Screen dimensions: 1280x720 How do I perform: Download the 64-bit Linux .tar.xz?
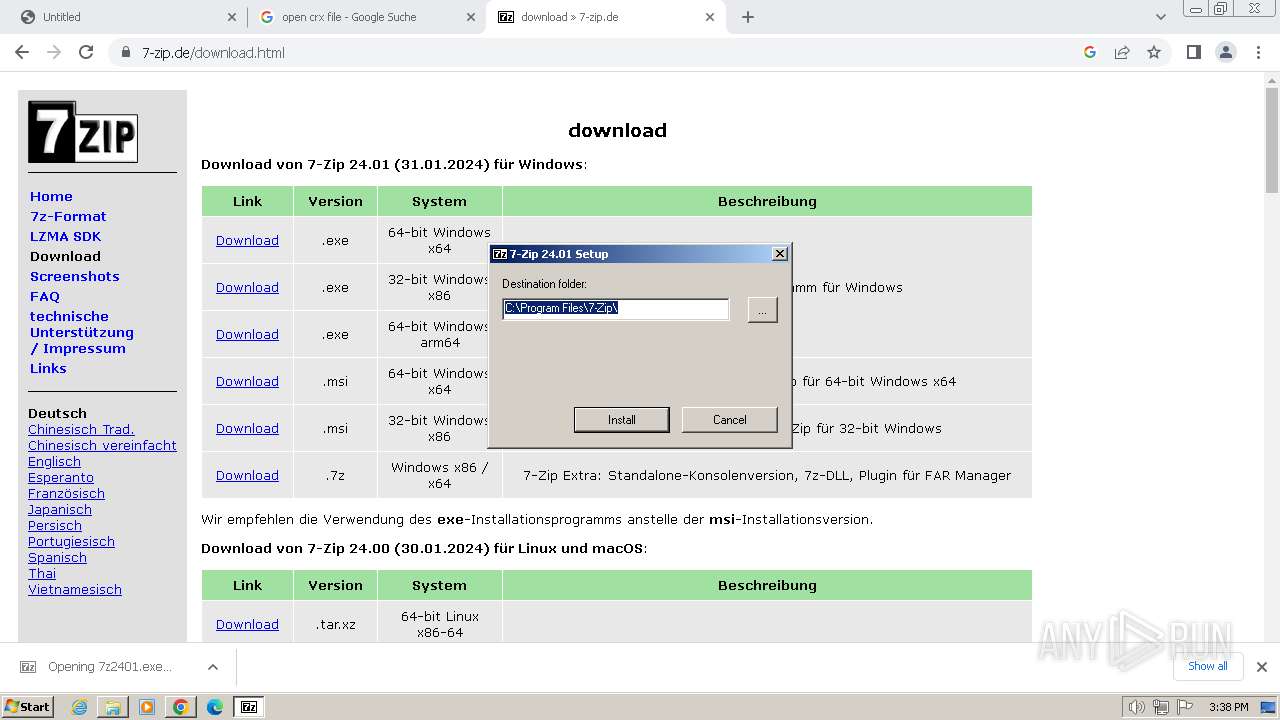click(247, 624)
